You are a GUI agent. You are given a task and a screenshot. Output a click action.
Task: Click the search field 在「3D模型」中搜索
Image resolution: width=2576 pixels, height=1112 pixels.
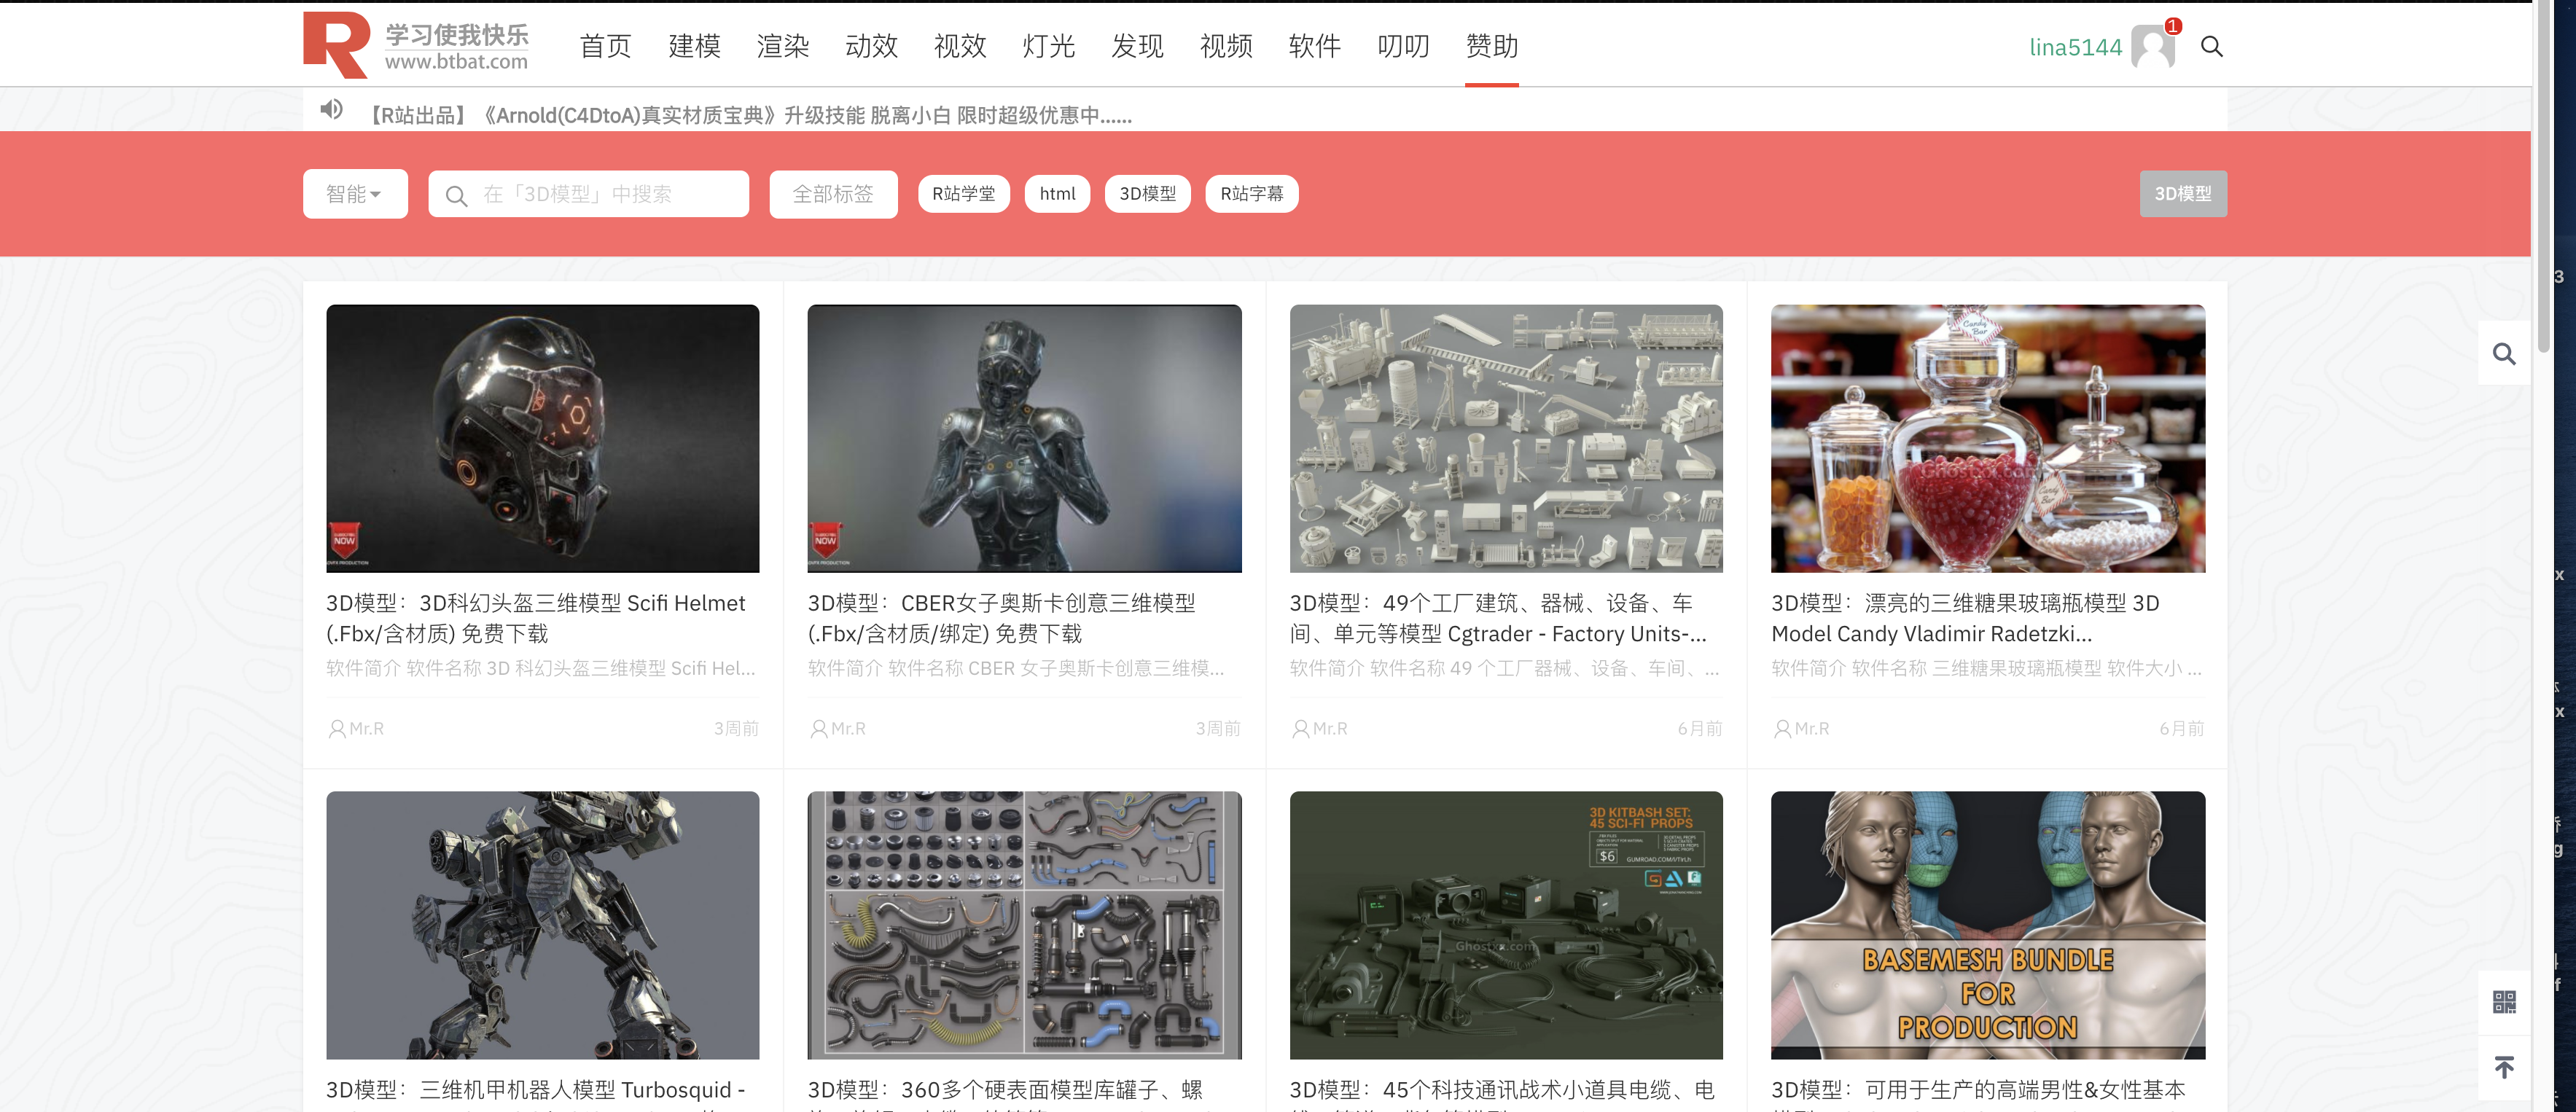589,194
